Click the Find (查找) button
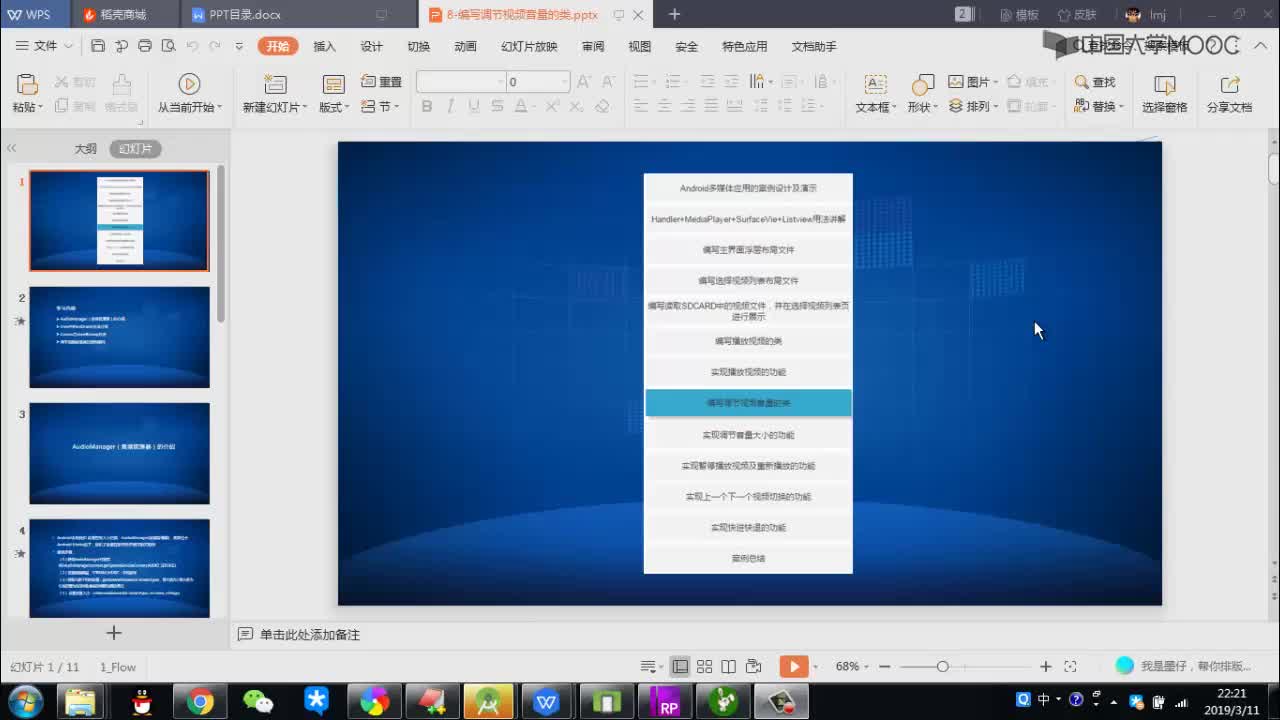The width and height of the screenshot is (1280, 720). click(1095, 82)
